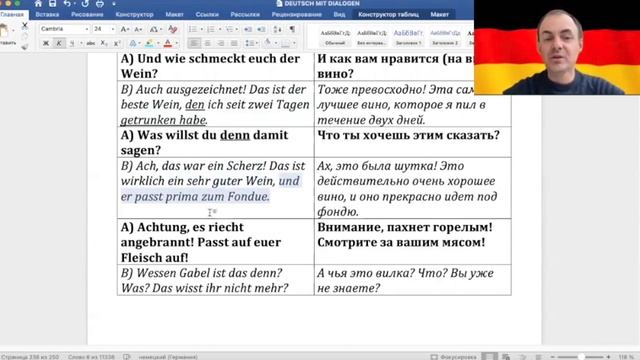Open the underline style dropdown arrow
Image resolution: width=640 pixels, height=360 pixels.
point(81,43)
